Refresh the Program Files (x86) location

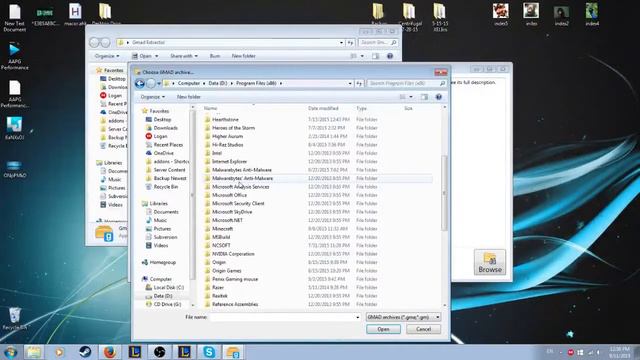(359, 83)
